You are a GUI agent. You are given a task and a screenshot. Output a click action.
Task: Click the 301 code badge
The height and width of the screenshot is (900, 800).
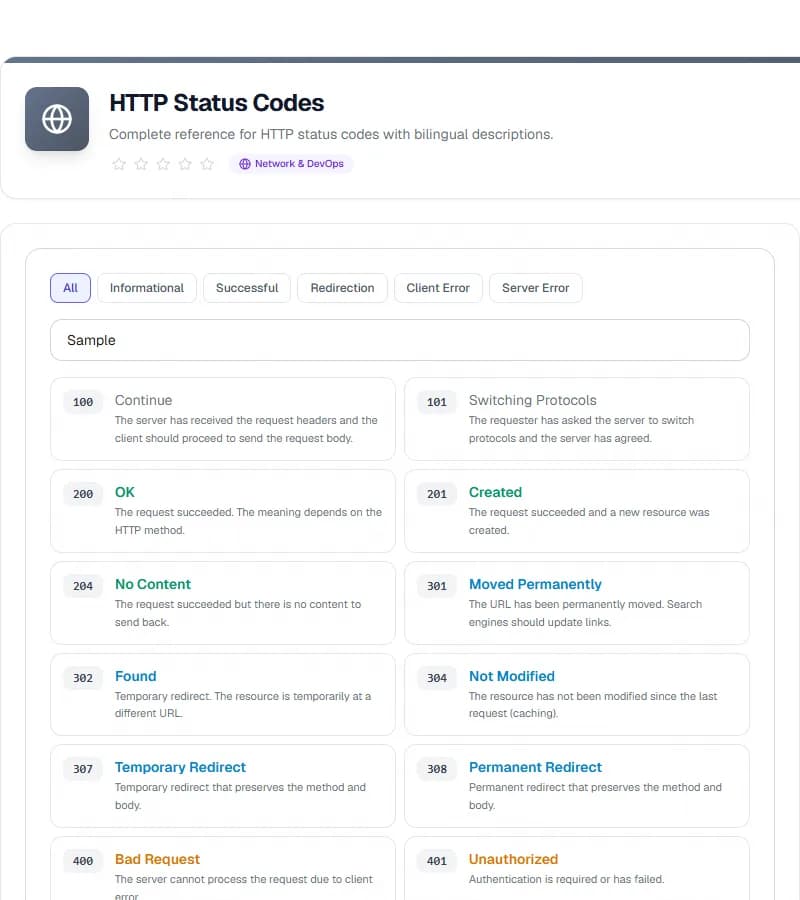click(437, 585)
